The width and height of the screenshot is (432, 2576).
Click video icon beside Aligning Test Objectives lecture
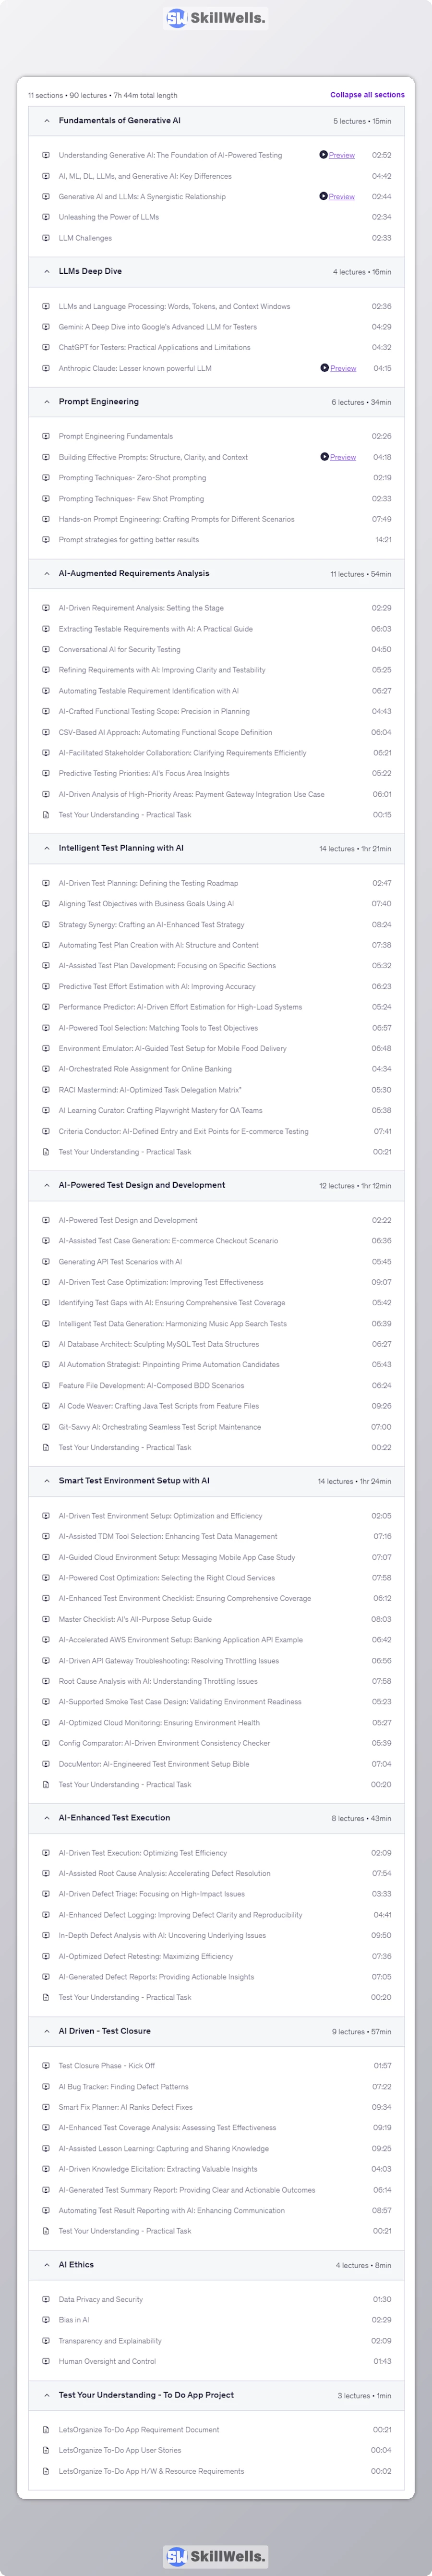[x=46, y=904]
